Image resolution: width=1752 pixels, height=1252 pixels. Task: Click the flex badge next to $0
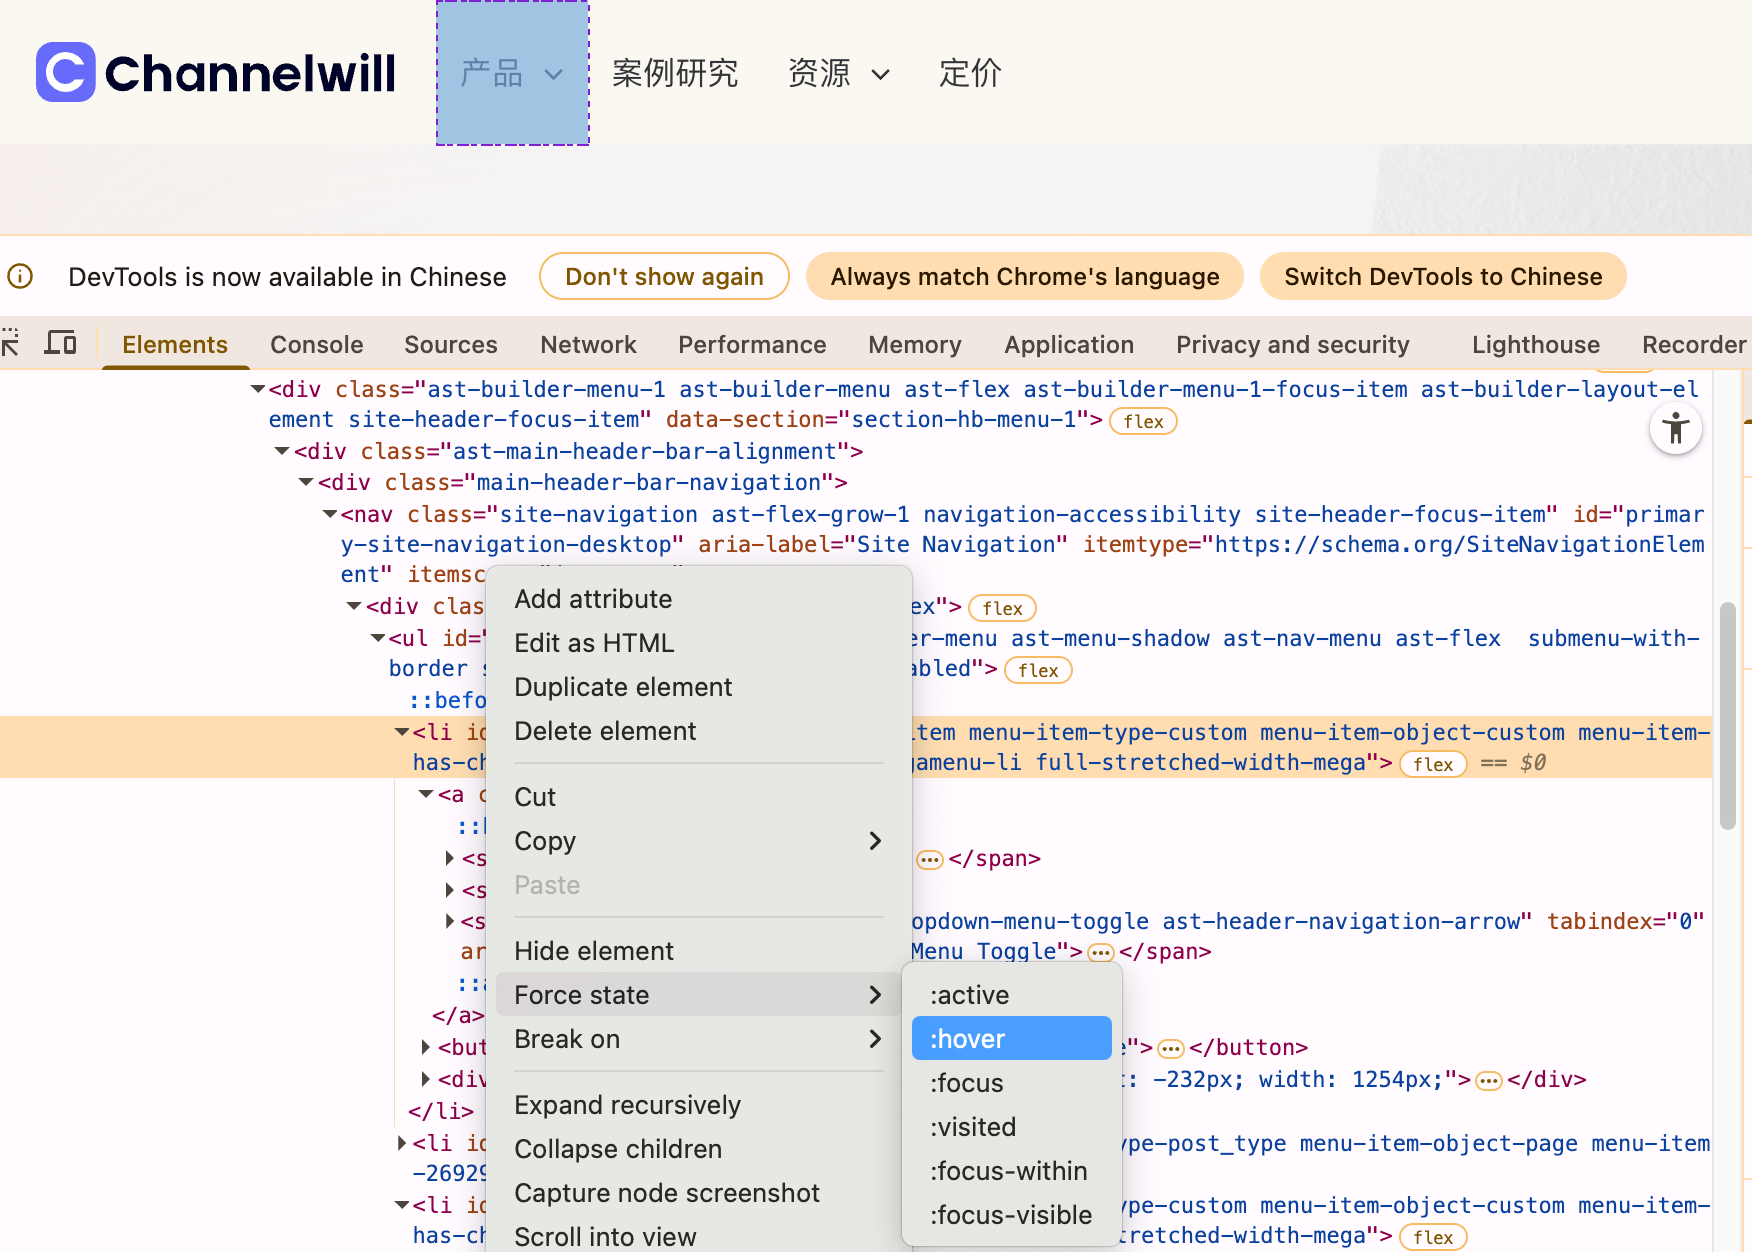(x=1432, y=764)
